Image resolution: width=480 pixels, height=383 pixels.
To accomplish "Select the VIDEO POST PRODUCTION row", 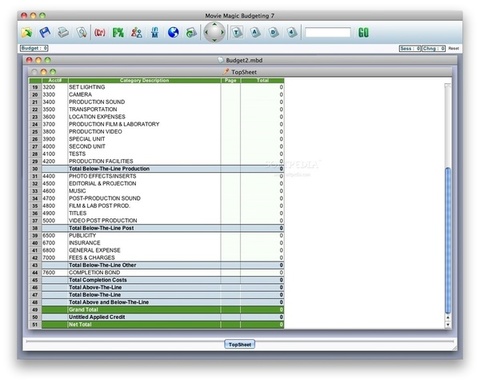I will [x=156, y=220].
